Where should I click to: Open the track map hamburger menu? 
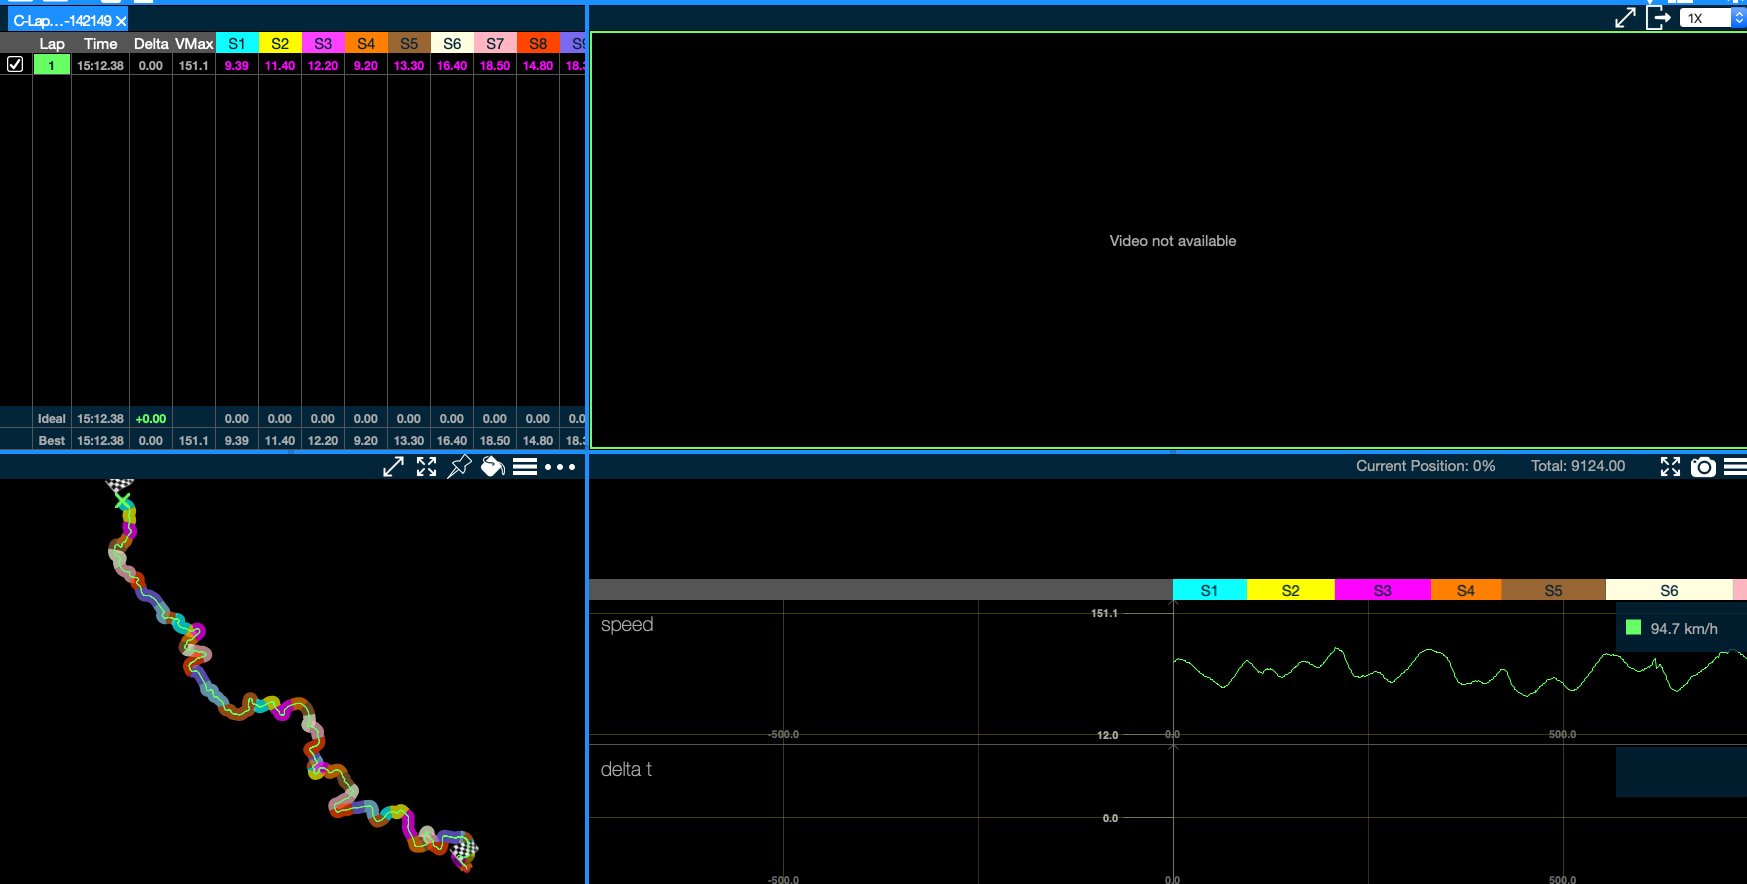[525, 467]
